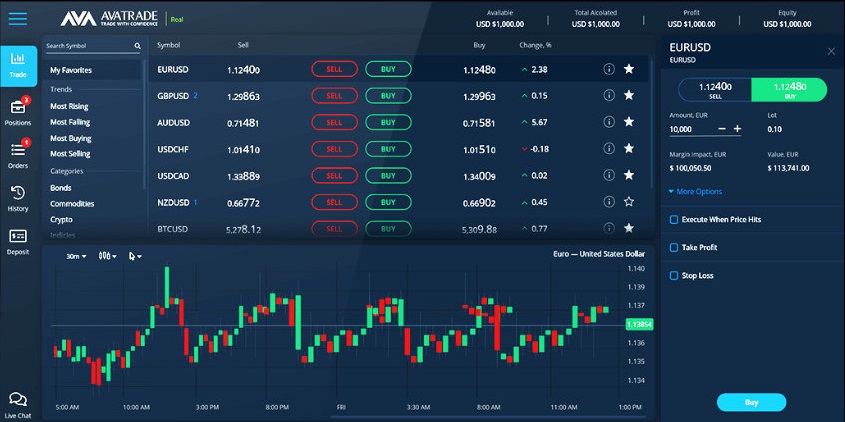Select Most Falling trend

(x=70, y=122)
